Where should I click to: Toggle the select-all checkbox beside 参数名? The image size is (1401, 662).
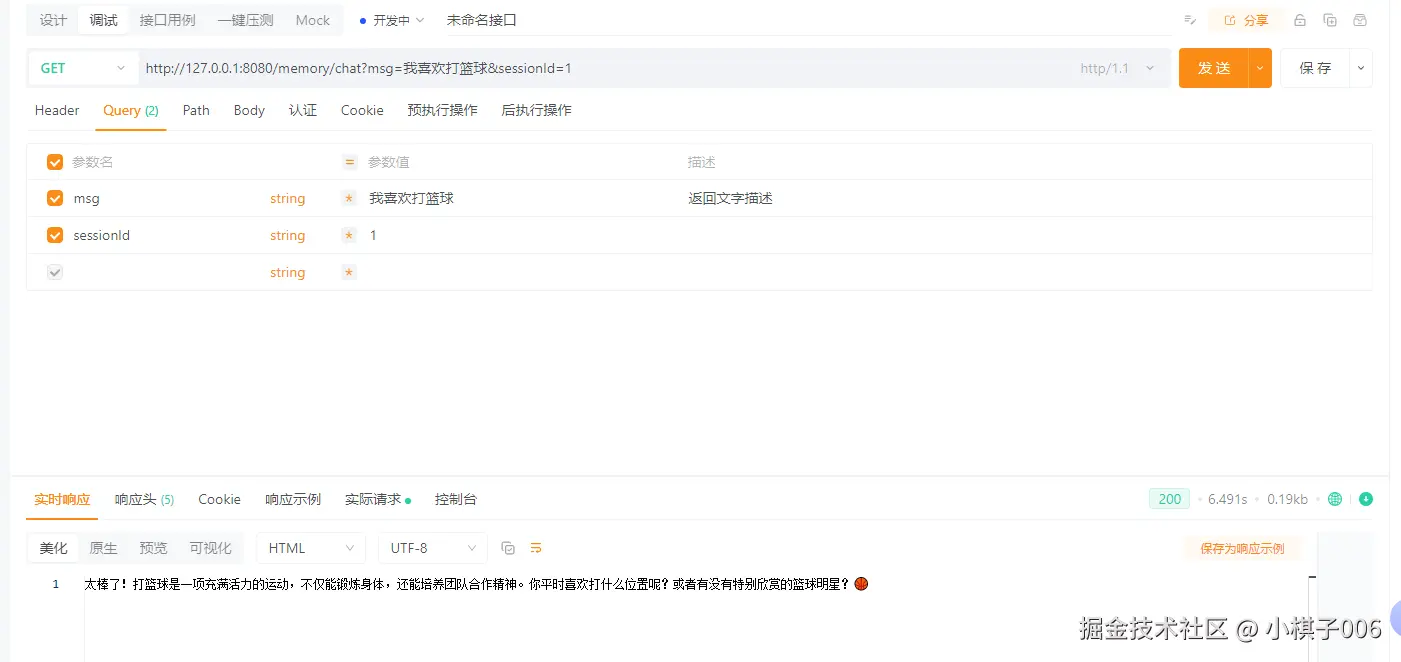(55, 162)
